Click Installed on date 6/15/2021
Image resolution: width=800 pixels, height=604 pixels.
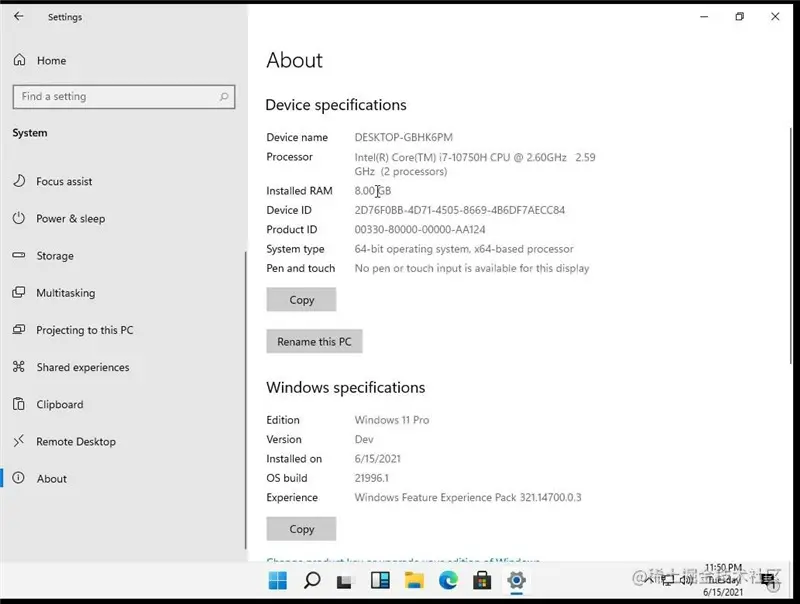378,459
